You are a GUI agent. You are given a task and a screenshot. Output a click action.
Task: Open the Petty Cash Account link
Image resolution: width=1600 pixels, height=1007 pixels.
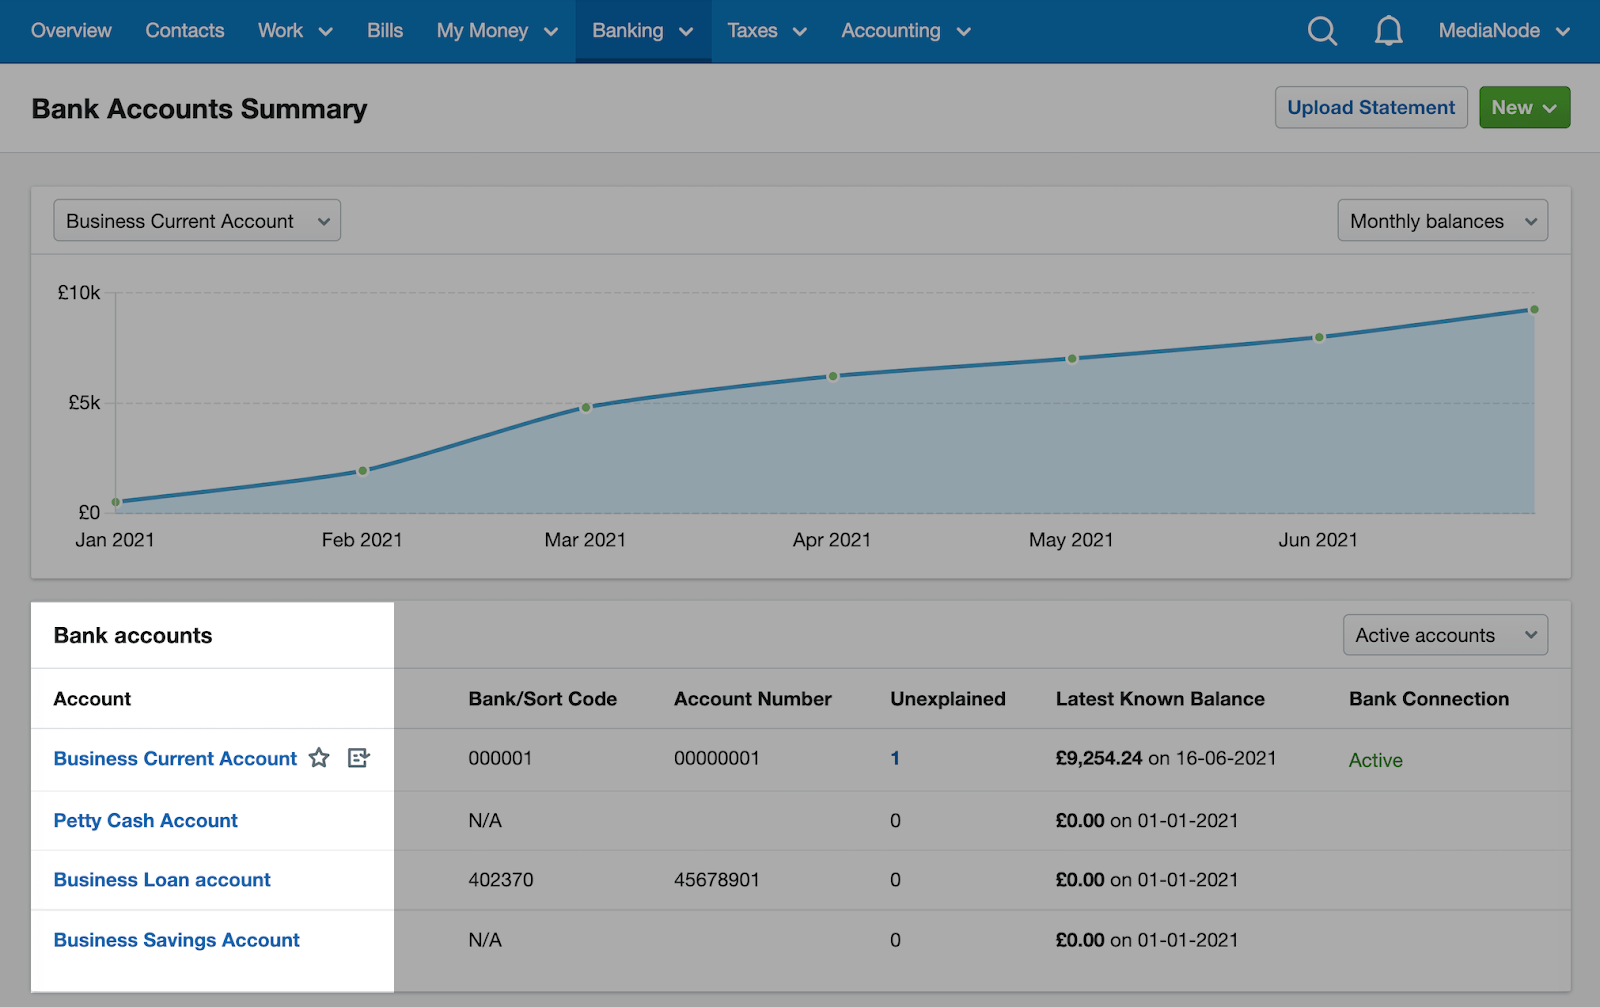pos(145,820)
